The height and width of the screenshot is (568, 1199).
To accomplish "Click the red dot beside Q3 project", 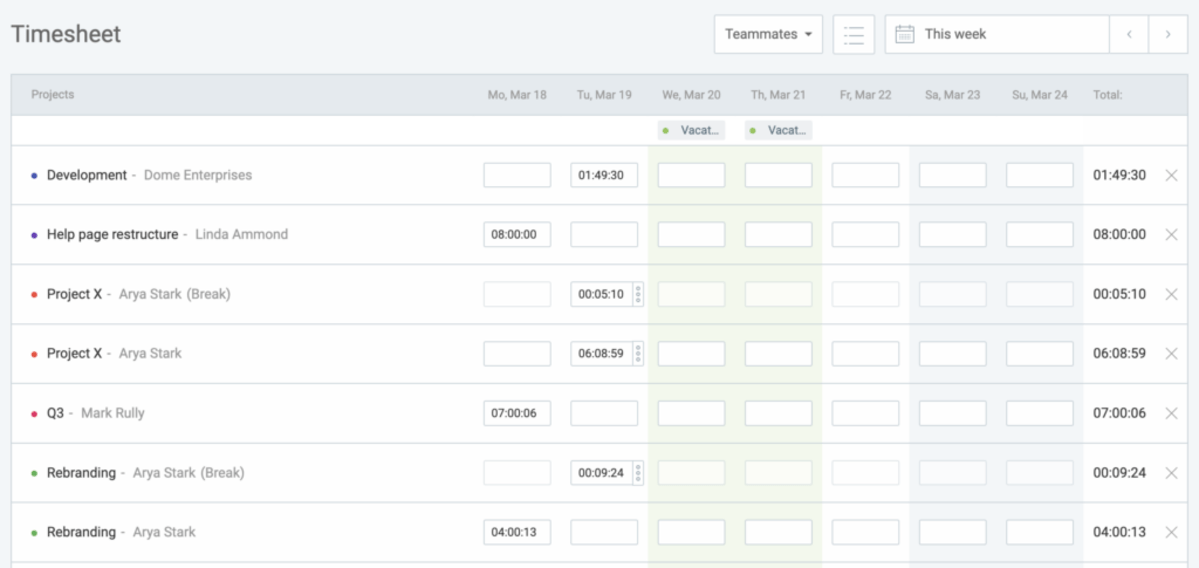I will [34, 413].
